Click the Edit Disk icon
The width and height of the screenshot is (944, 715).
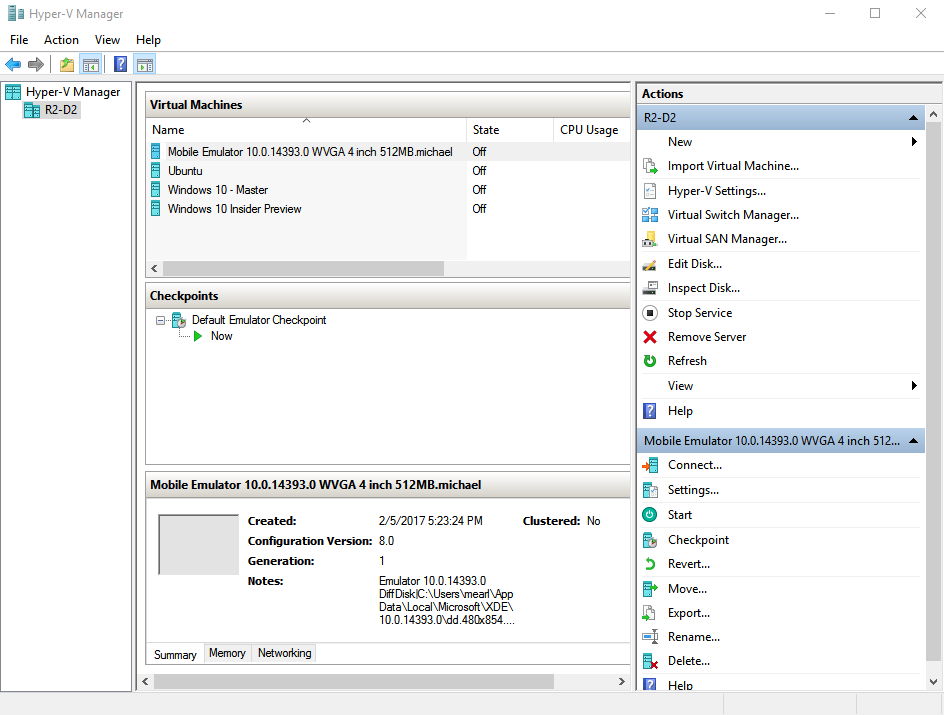click(x=650, y=264)
